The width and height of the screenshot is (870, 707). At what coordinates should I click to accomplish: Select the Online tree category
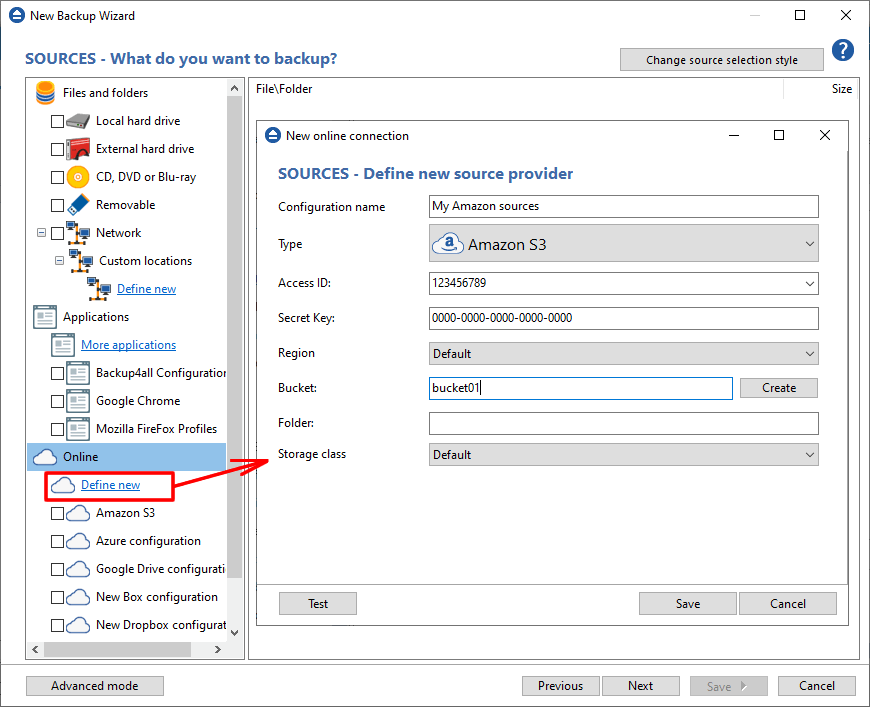click(x=127, y=457)
